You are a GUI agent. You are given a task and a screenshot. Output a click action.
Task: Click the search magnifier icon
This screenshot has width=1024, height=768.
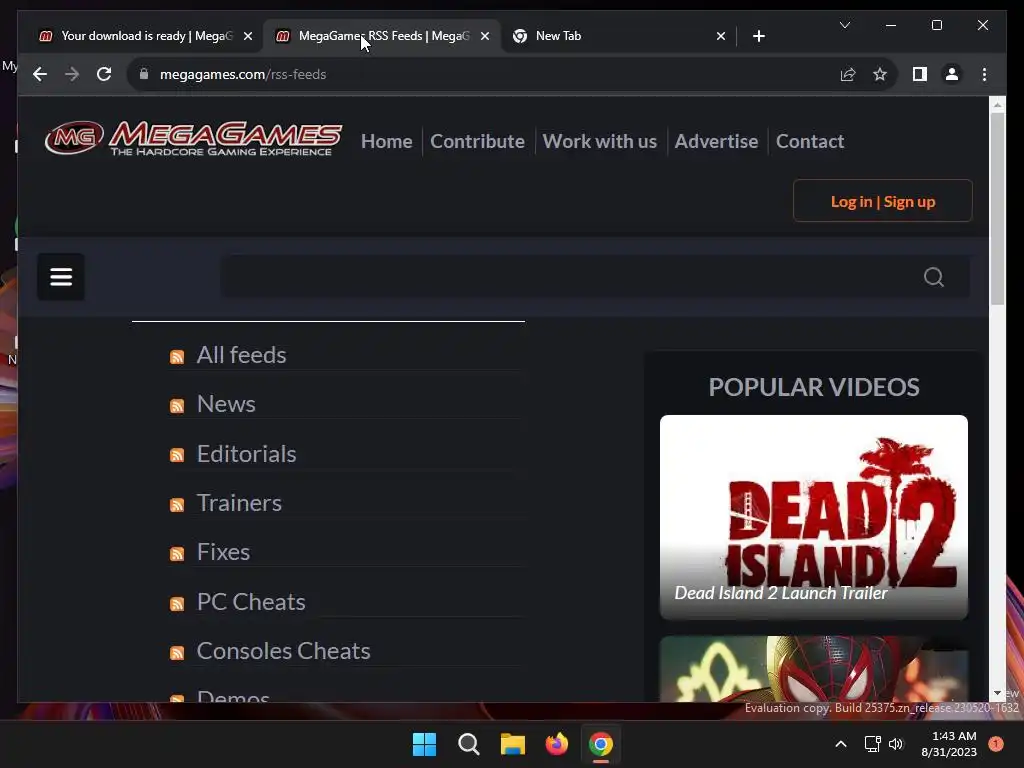[x=933, y=277]
